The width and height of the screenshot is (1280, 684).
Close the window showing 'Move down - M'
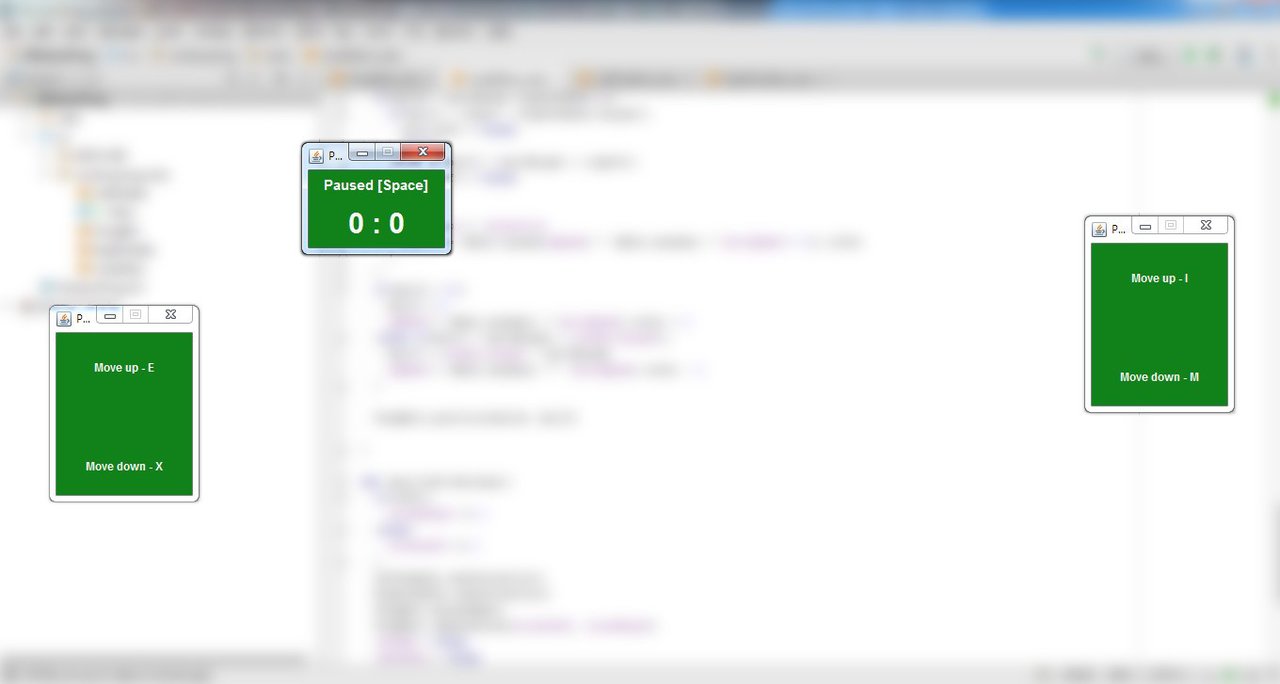[1206, 226]
